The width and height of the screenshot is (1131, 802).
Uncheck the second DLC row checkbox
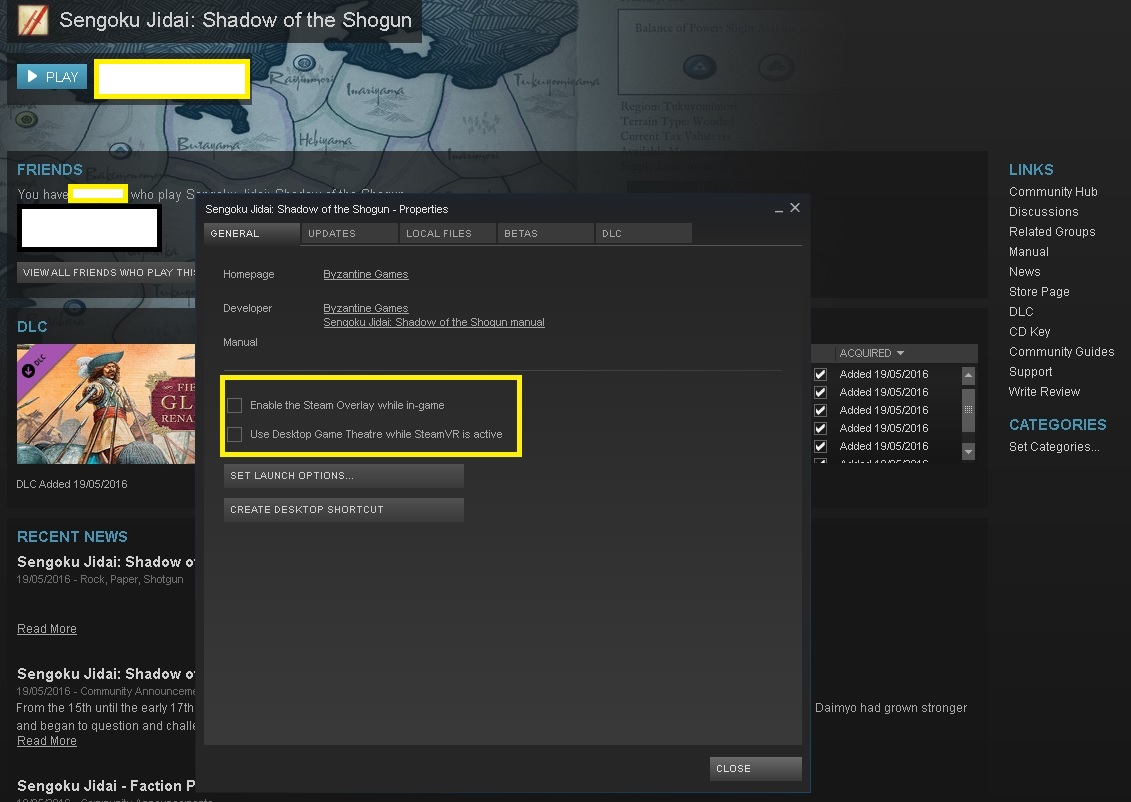click(x=820, y=392)
